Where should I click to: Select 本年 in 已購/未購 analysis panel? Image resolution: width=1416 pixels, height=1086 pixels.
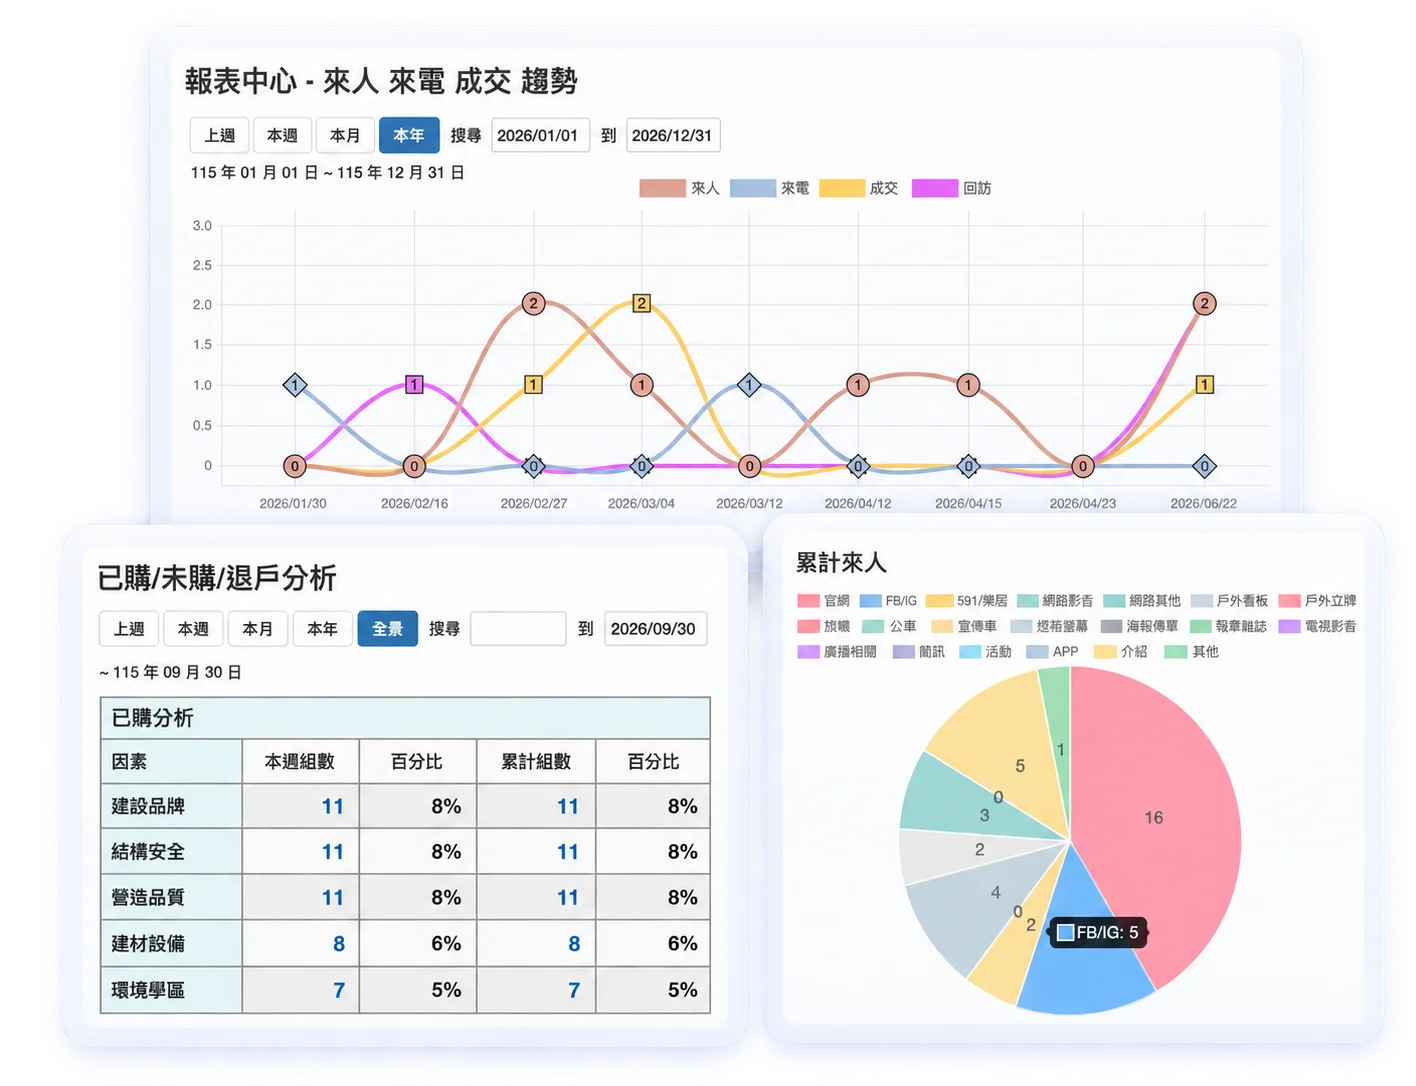[x=322, y=629]
